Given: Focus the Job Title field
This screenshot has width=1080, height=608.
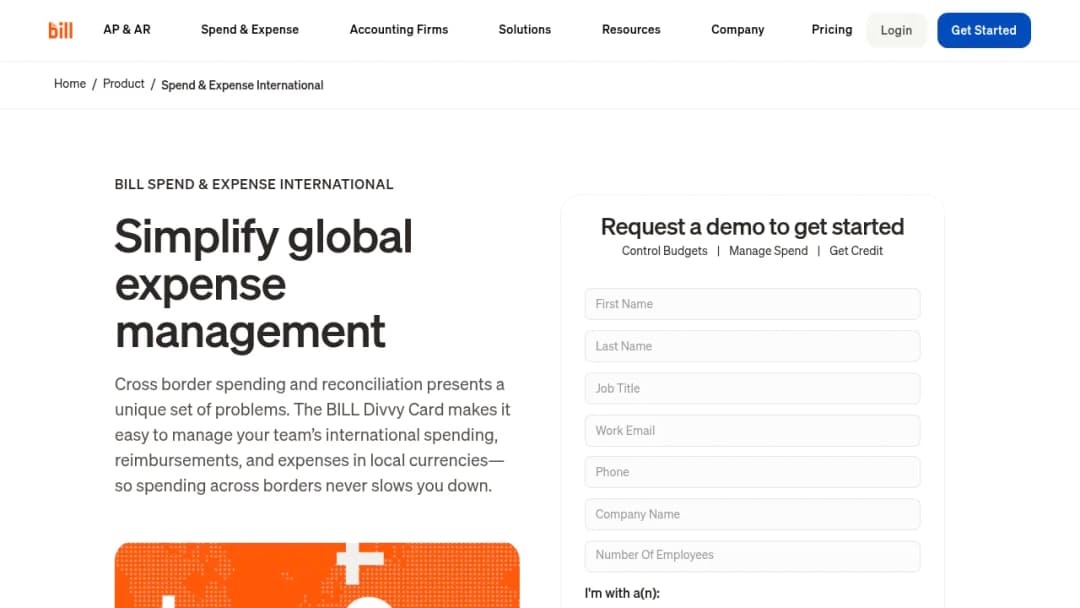Looking at the screenshot, I should click(x=752, y=388).
